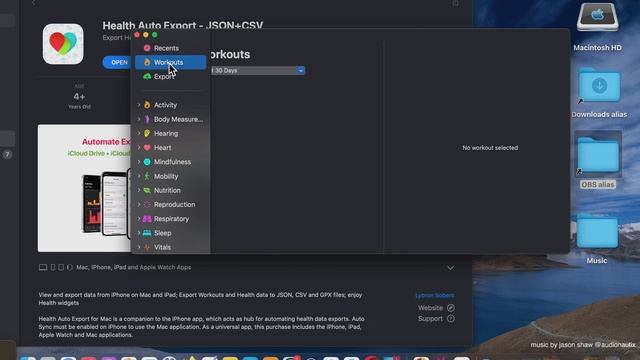Click the 4+ age rating
The image size is (640, 360).
click(x=79, y=97)
